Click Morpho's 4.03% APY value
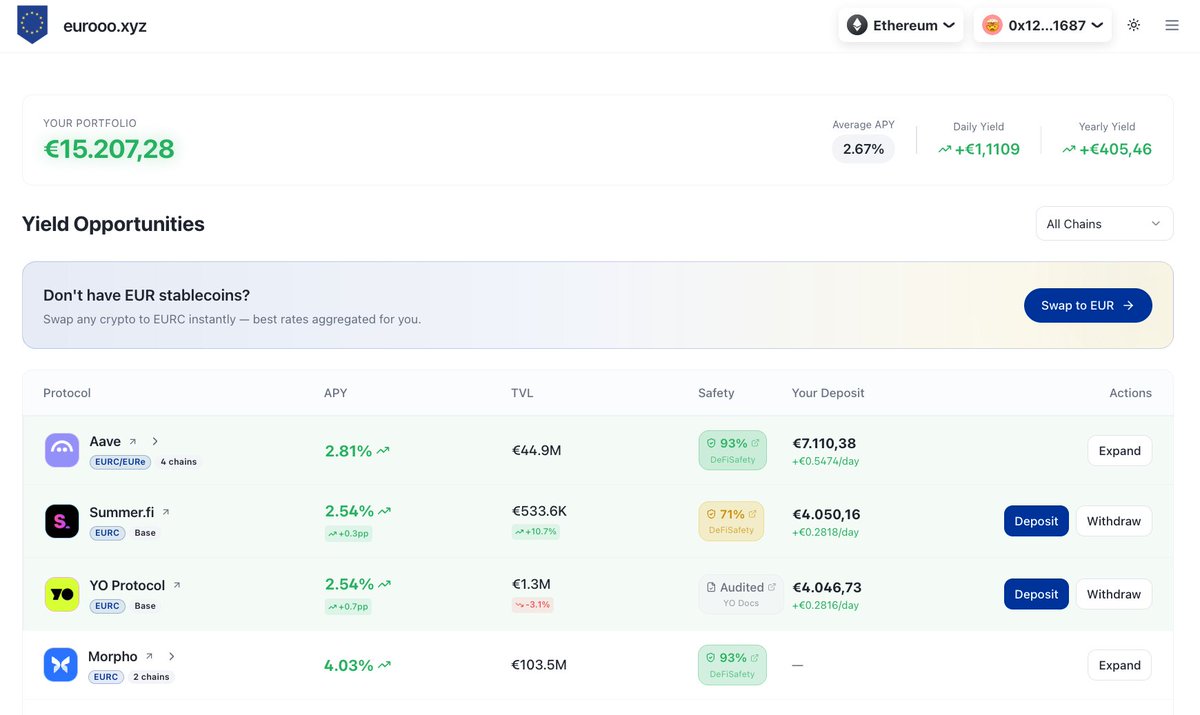 (348, 665)
